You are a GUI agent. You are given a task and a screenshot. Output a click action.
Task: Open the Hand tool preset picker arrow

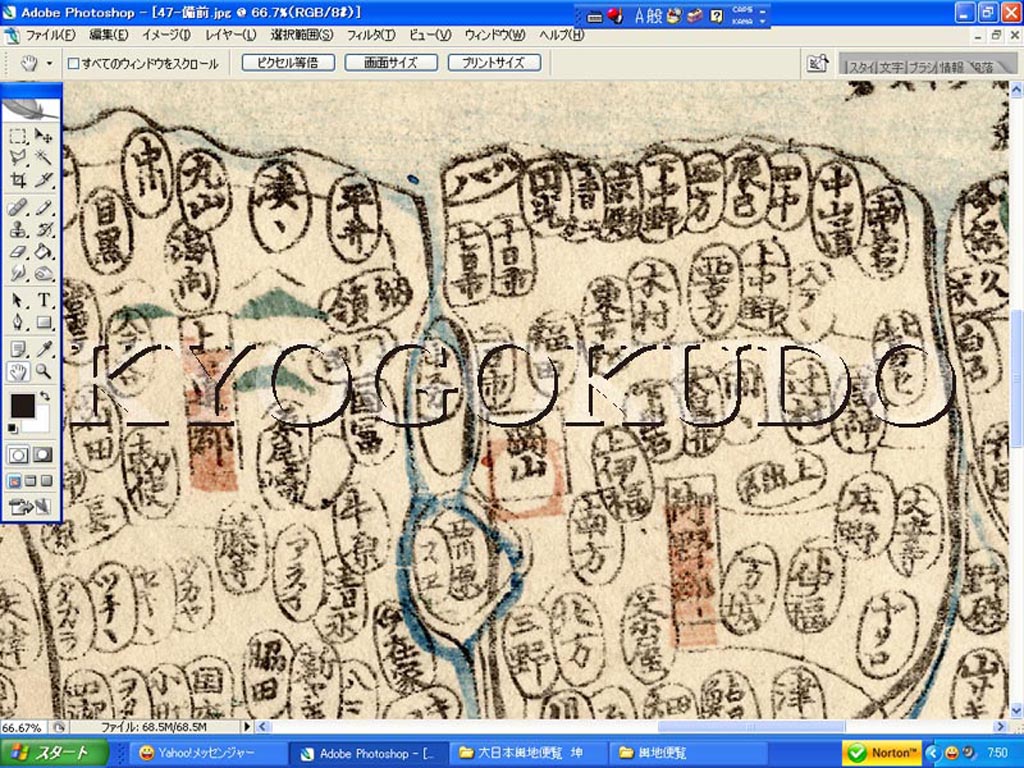pos(49,63)
